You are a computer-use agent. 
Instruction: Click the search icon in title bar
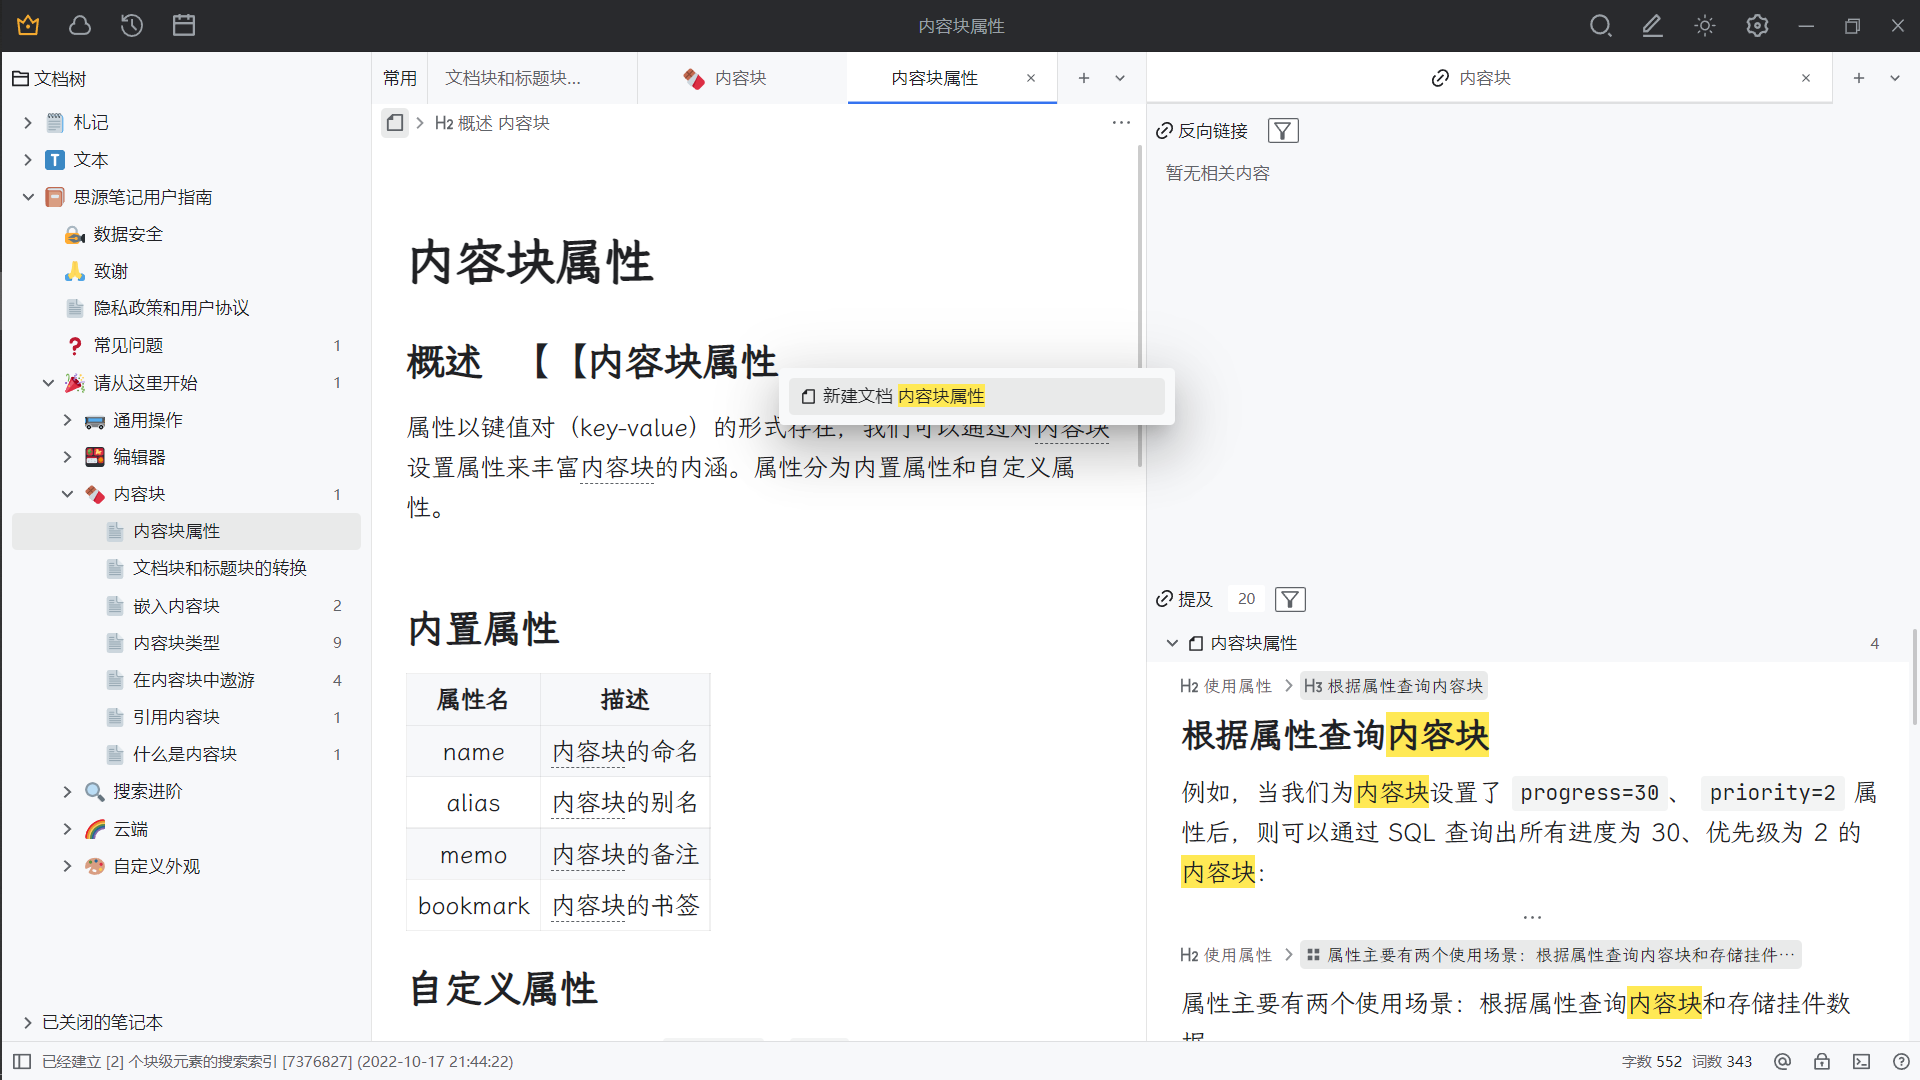click(x=1600, y=26)
